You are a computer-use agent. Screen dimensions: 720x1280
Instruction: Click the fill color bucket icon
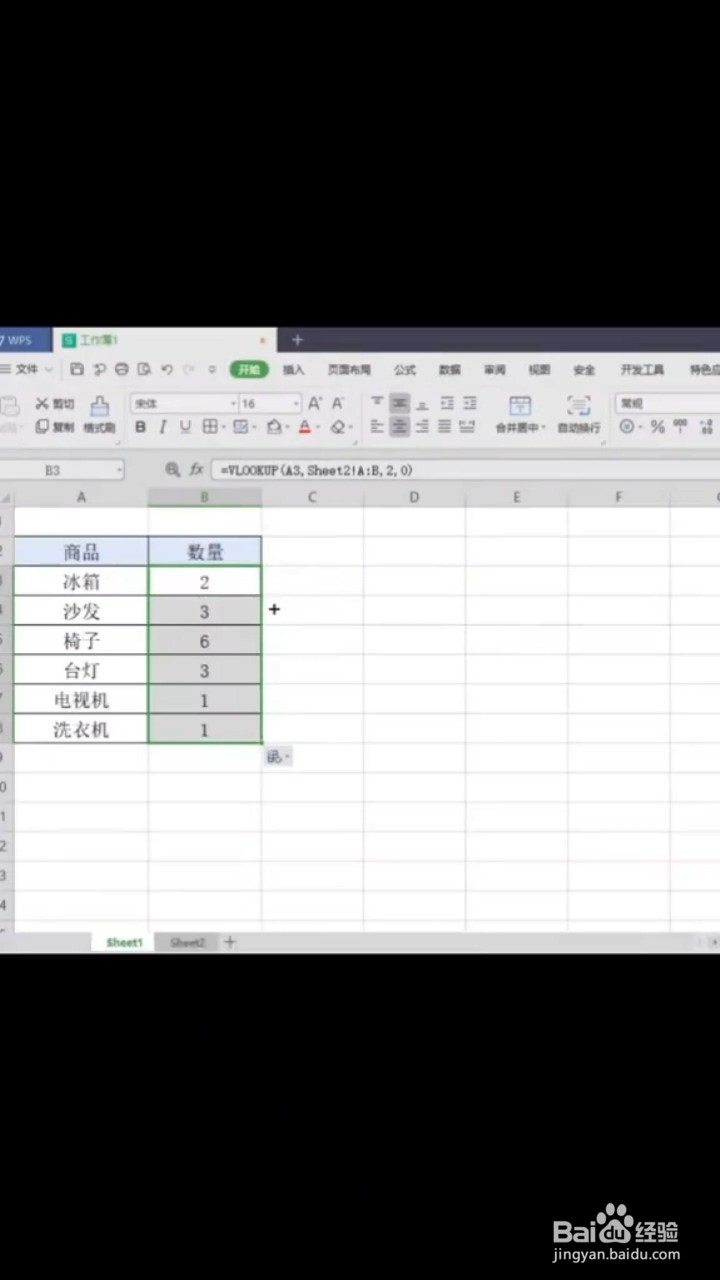274,427
